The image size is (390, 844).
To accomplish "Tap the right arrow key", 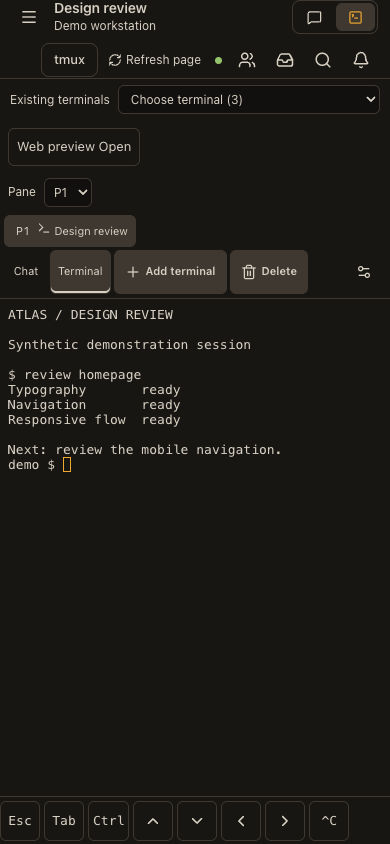I will (x=285, y=821).
